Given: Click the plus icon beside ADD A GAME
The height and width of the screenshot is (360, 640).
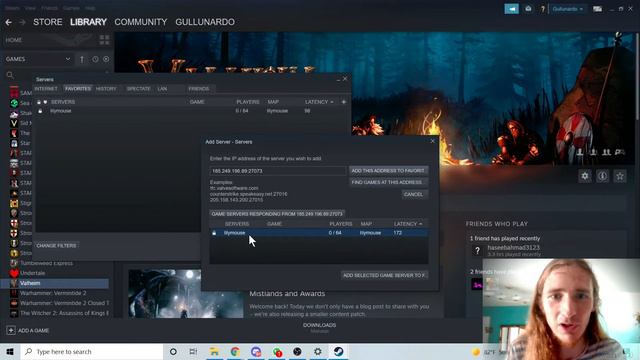Looking at the screenshot, I should click(11, 330).
